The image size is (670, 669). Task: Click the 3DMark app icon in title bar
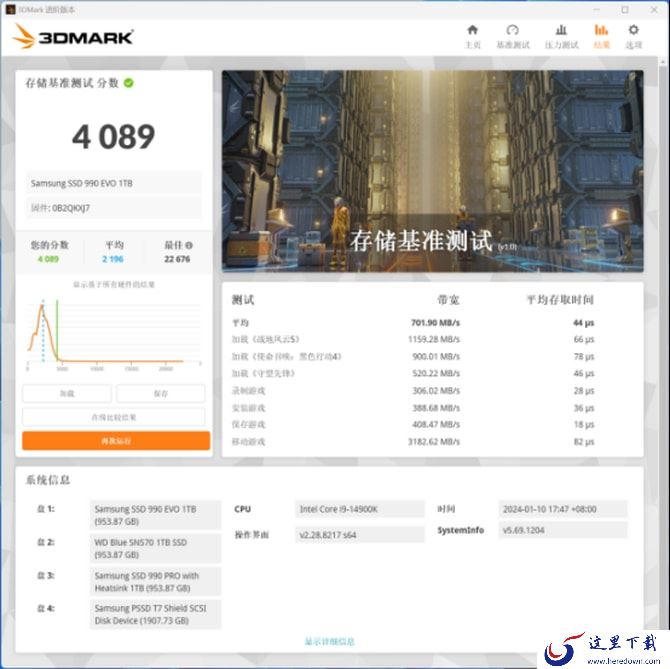(11, 9)
